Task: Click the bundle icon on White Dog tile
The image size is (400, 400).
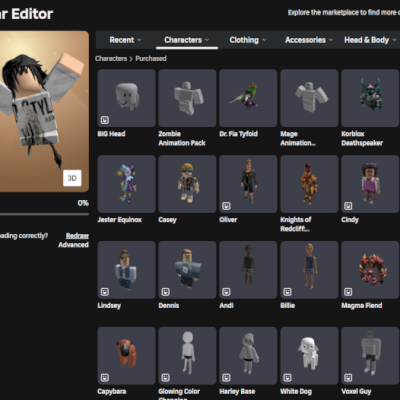Action: [287, 378]
